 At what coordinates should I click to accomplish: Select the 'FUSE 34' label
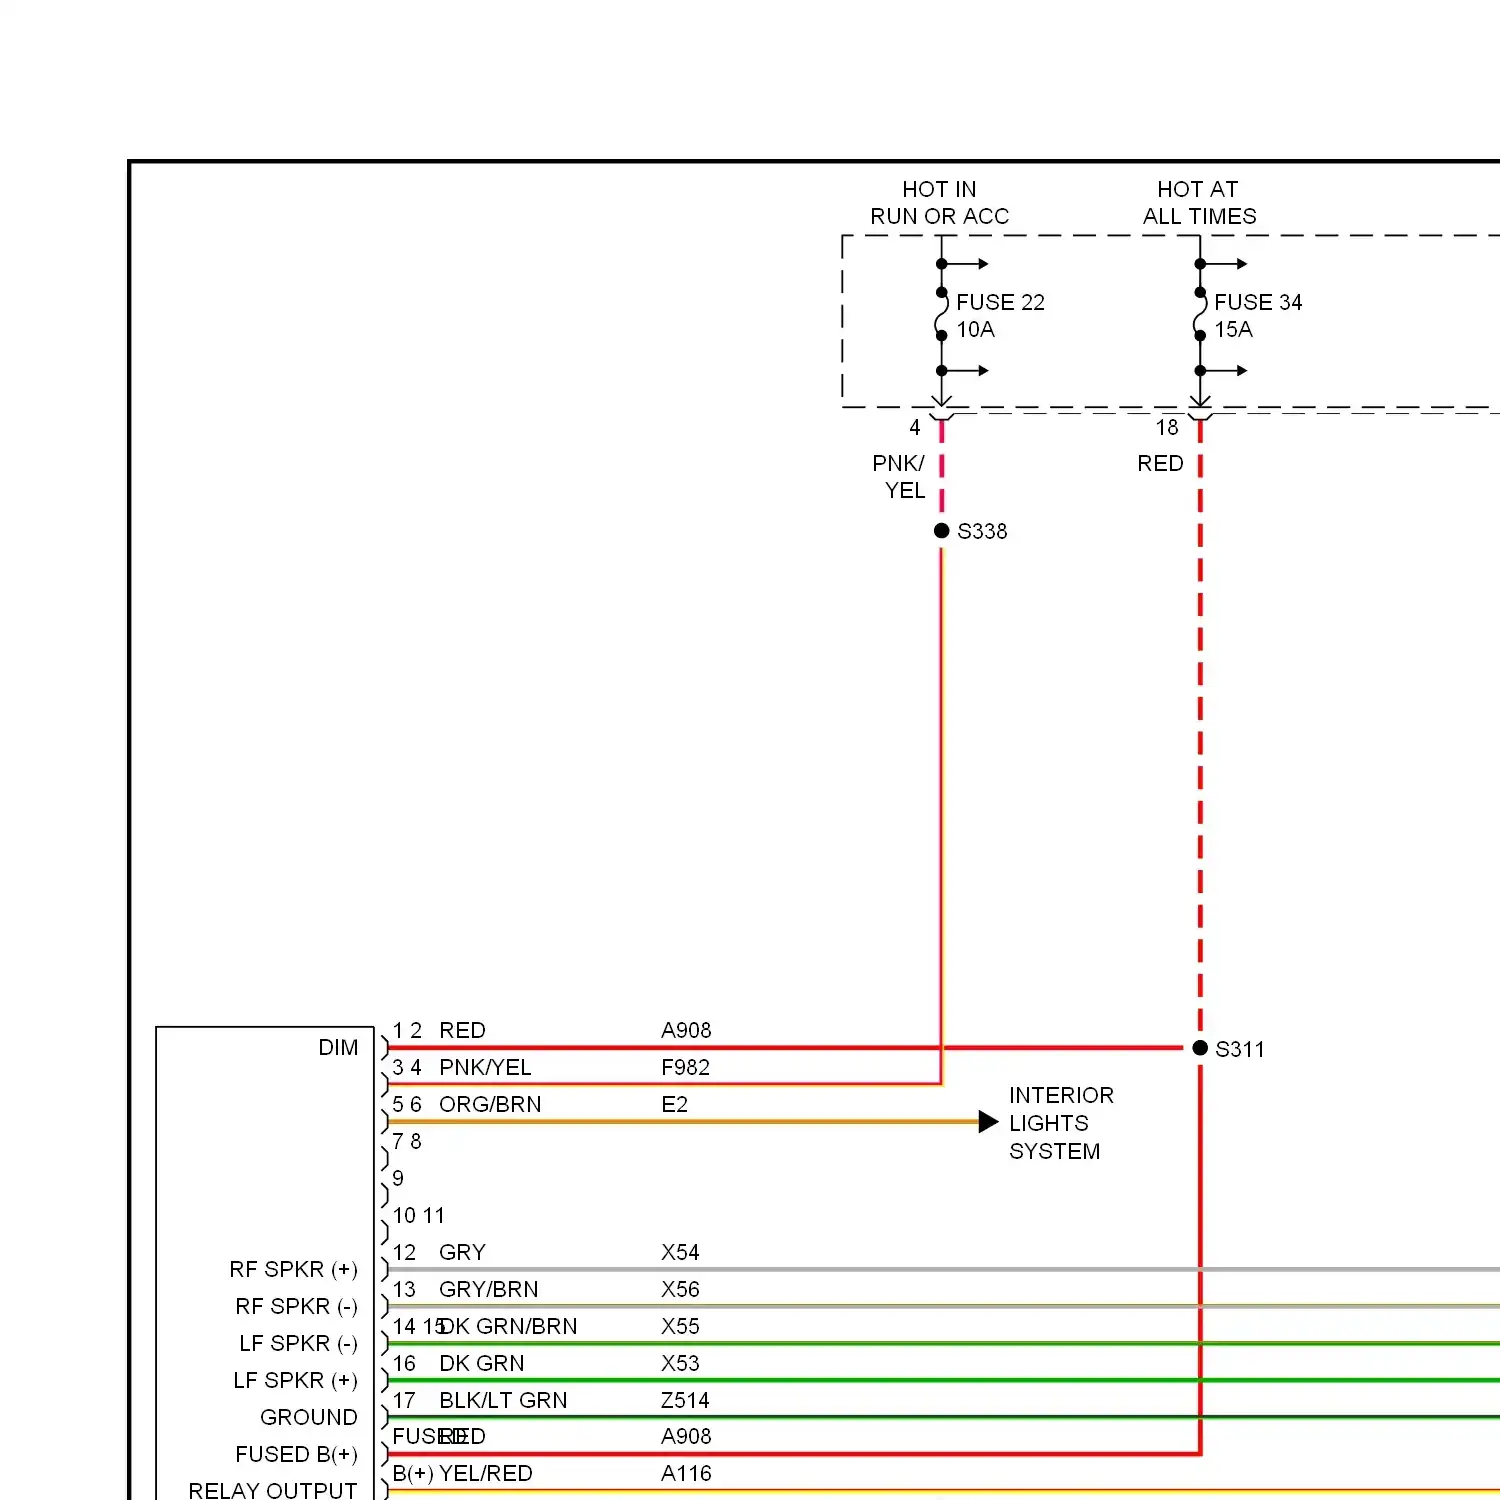pyautogui.click(x=1258, y=302)
